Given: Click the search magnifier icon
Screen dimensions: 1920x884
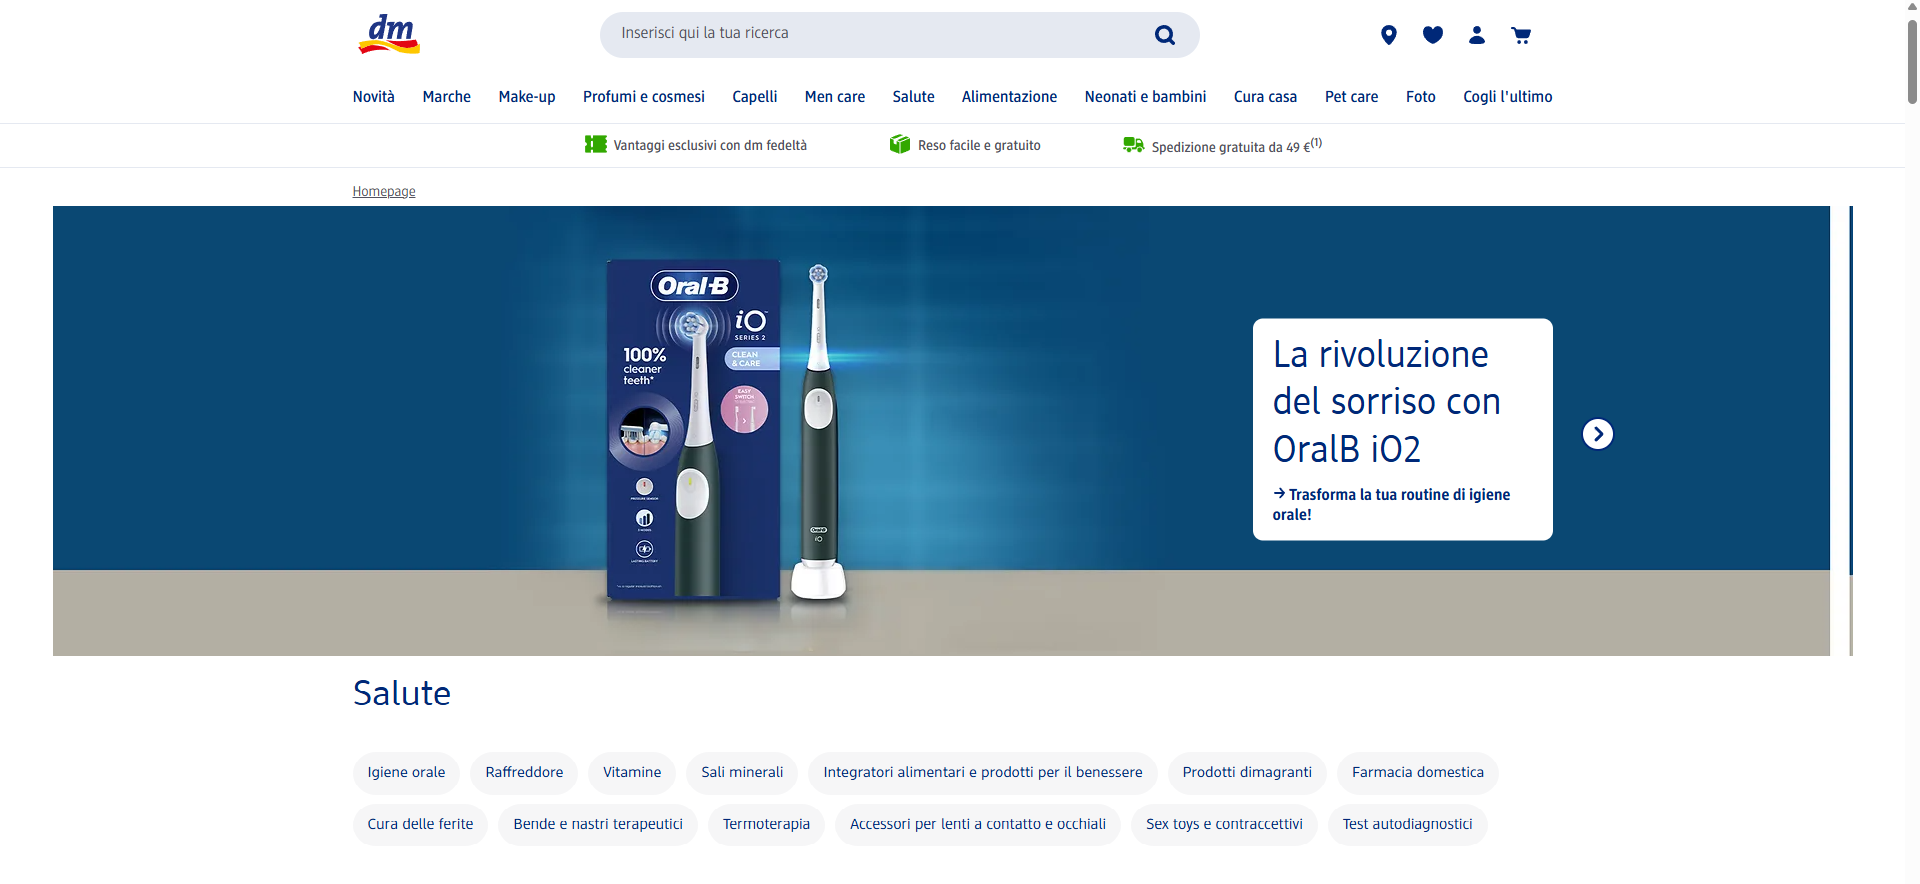Looking at the screenshot, I should click(1165, 35).
